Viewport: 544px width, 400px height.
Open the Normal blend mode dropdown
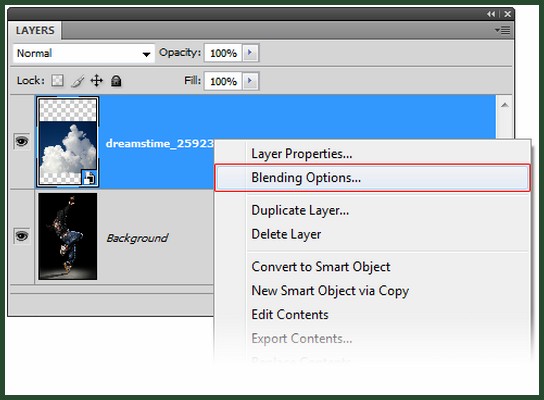[84, 53]
